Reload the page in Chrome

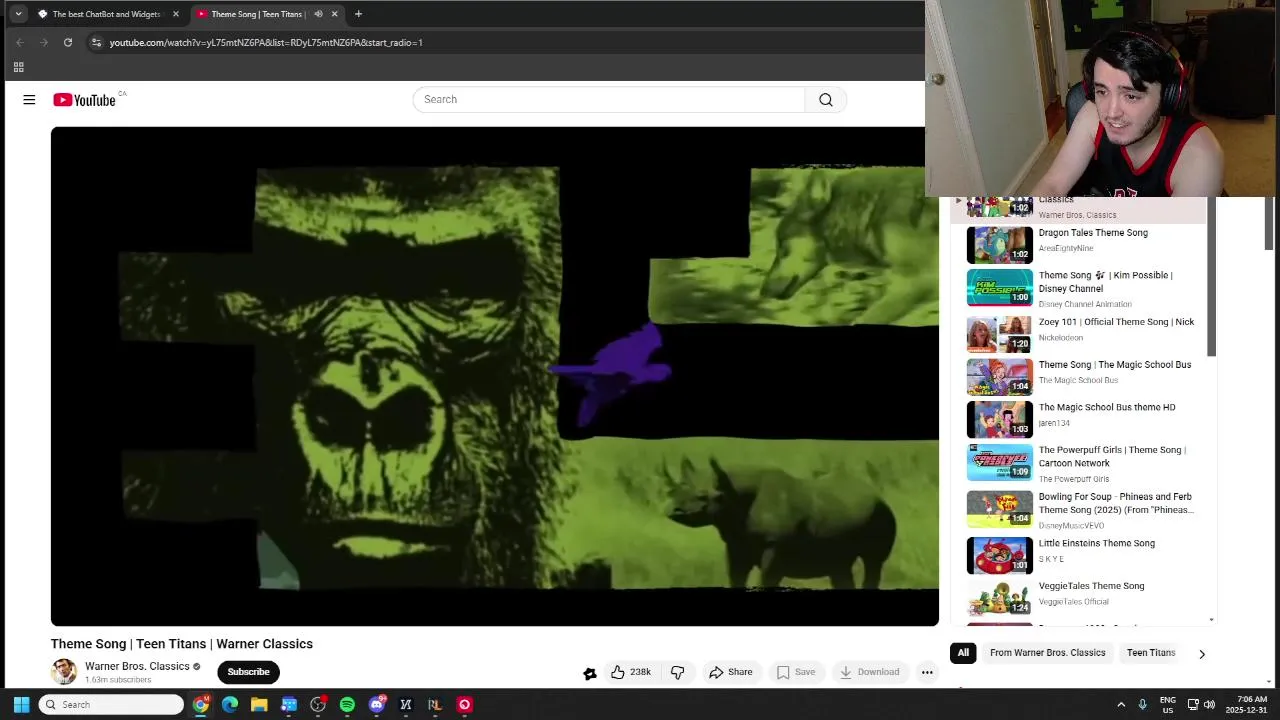click(x=68, y=42)
